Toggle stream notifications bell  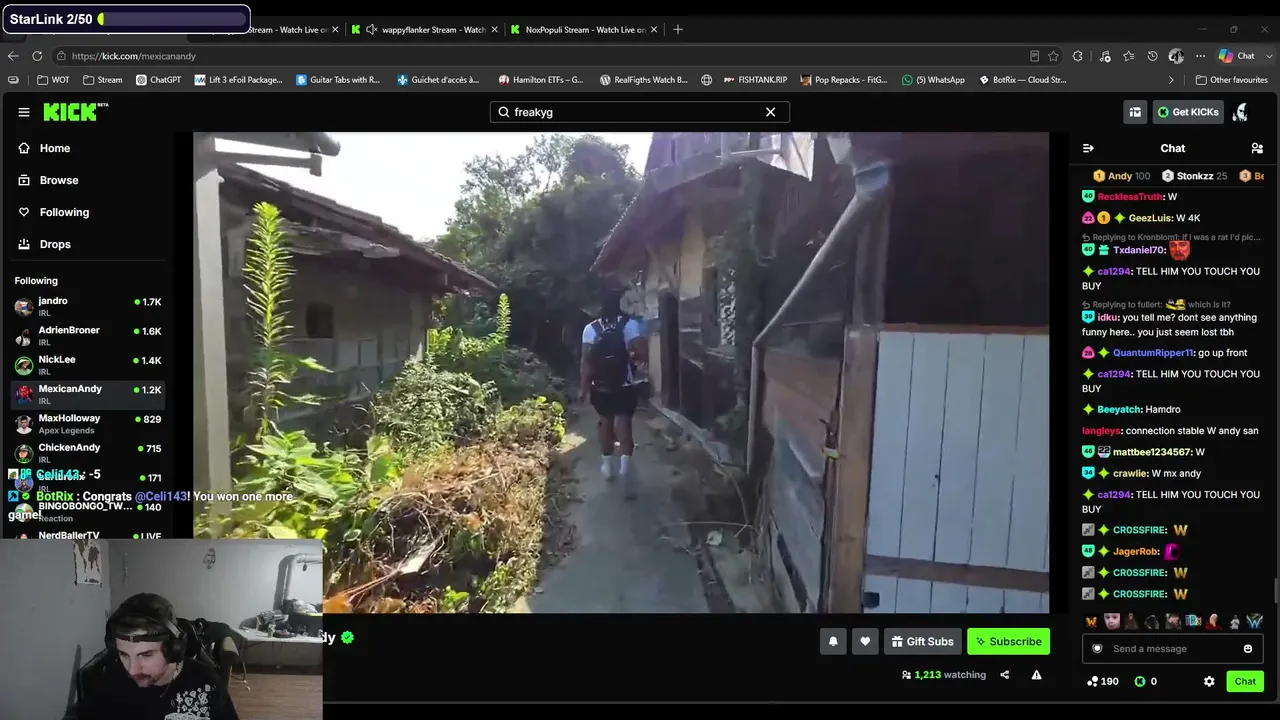click(833, 642)
